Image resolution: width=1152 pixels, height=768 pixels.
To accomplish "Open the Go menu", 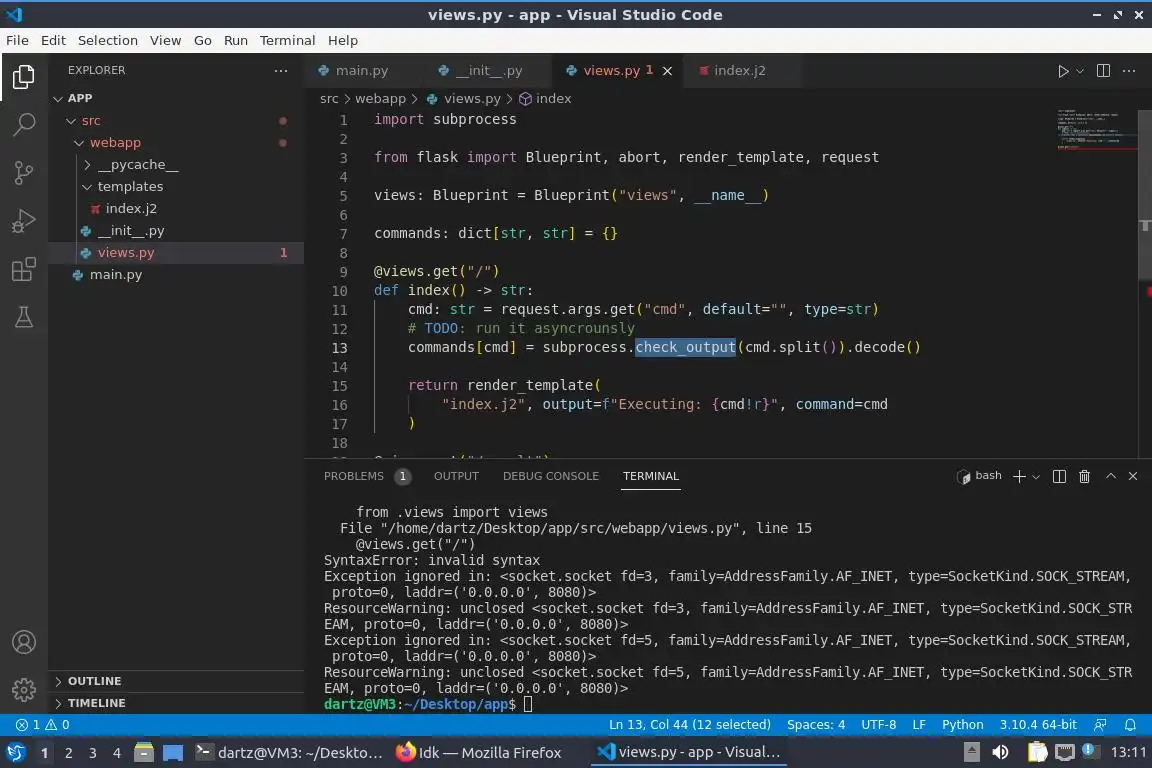I will 202,40.
